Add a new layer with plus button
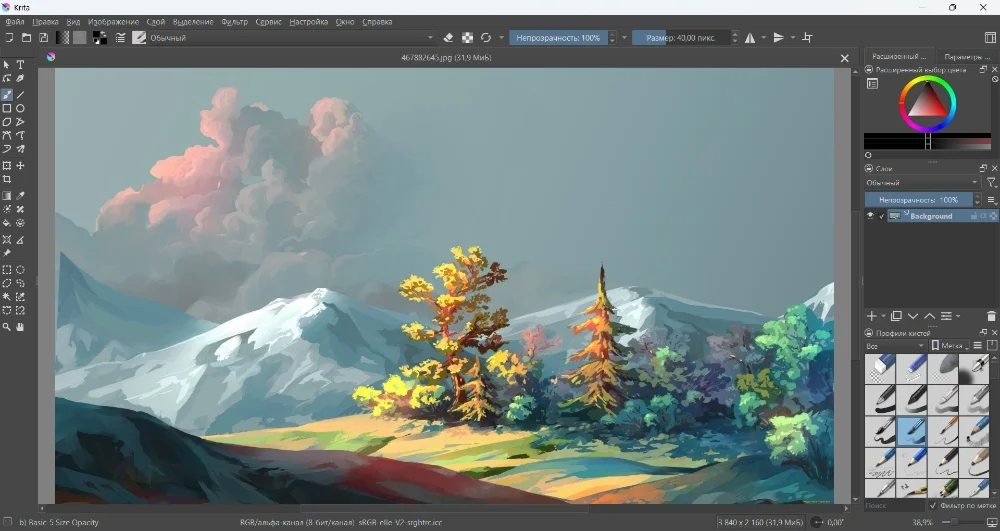The width and height of the screenshot is (1000, 531). 871,316
